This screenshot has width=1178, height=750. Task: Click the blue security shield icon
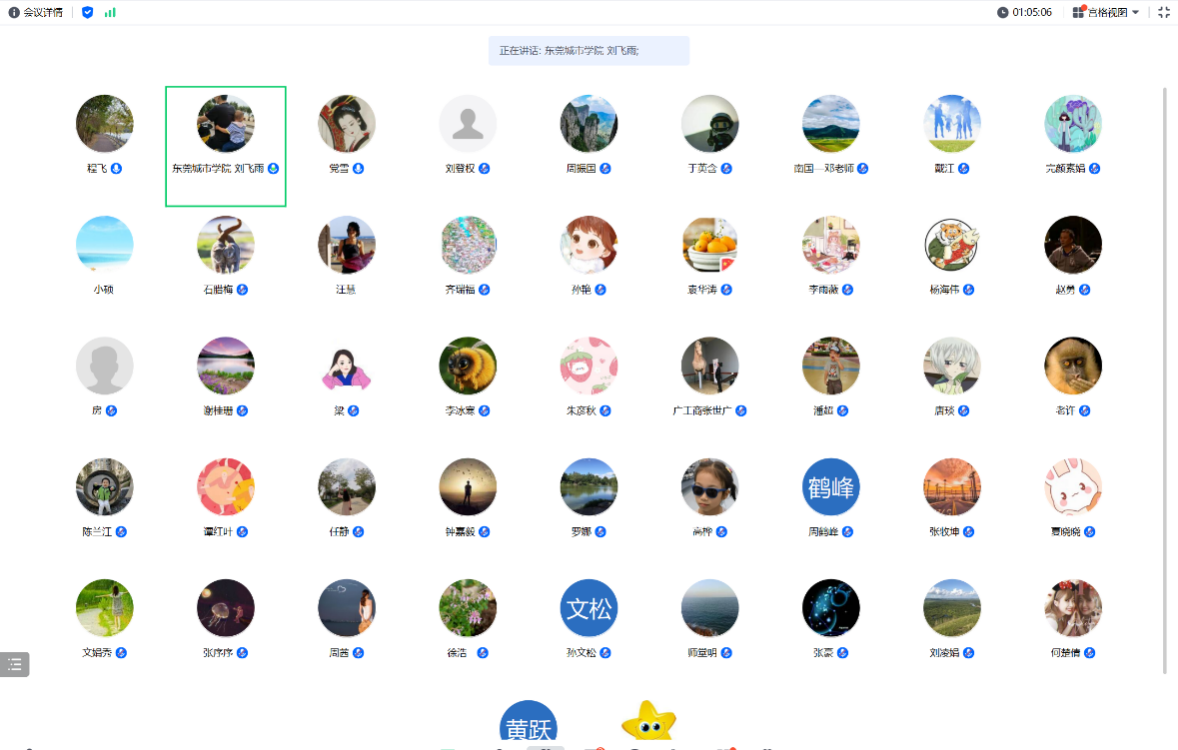88,12
